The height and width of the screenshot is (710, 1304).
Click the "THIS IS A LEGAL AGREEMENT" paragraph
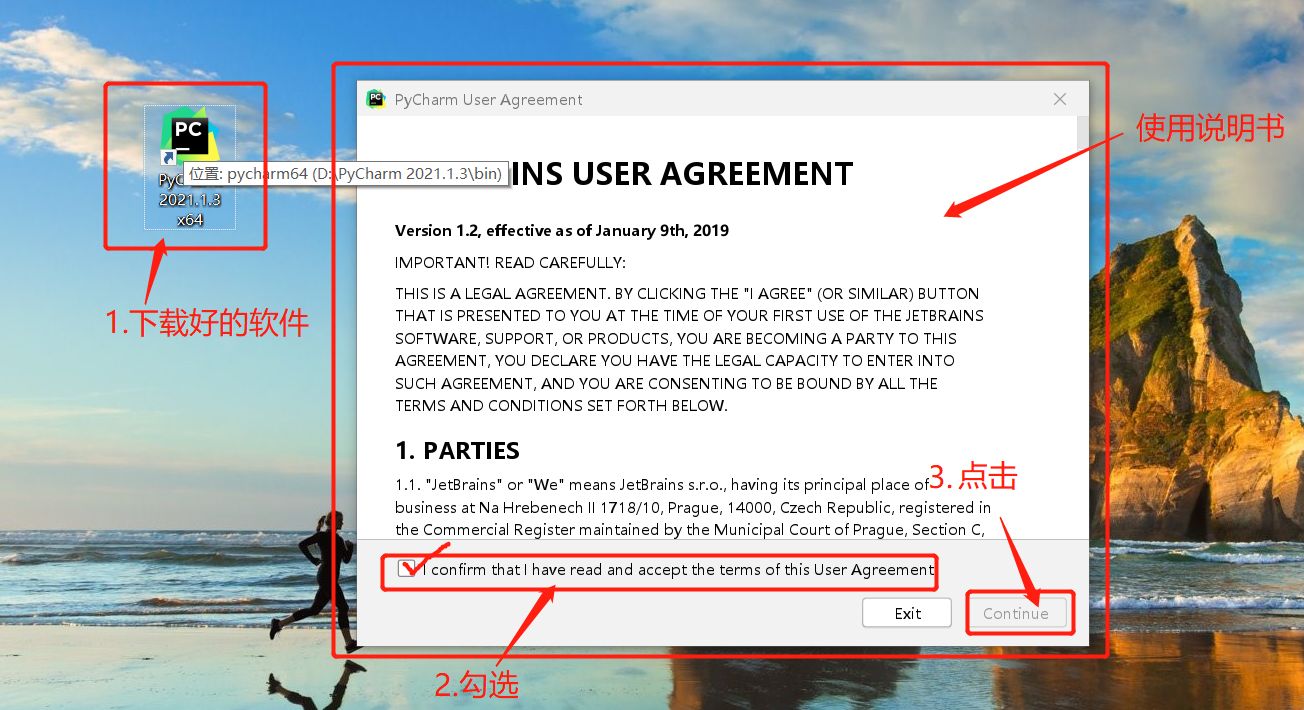689,349
